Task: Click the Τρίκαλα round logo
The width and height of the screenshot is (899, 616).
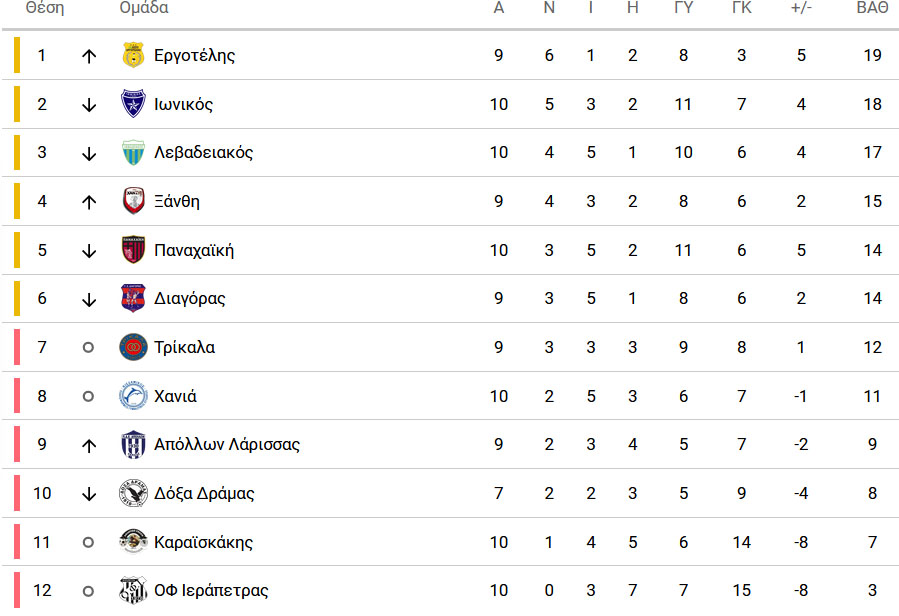Action: (x=133, y=347)
